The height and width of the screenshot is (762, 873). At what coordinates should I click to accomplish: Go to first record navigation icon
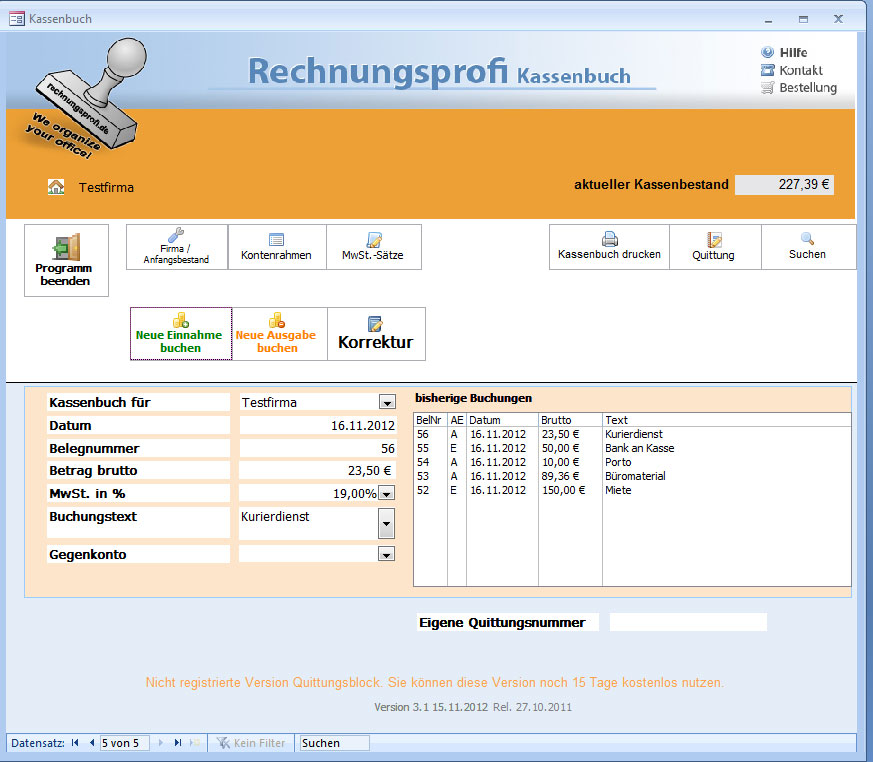[x=75, y=743]
